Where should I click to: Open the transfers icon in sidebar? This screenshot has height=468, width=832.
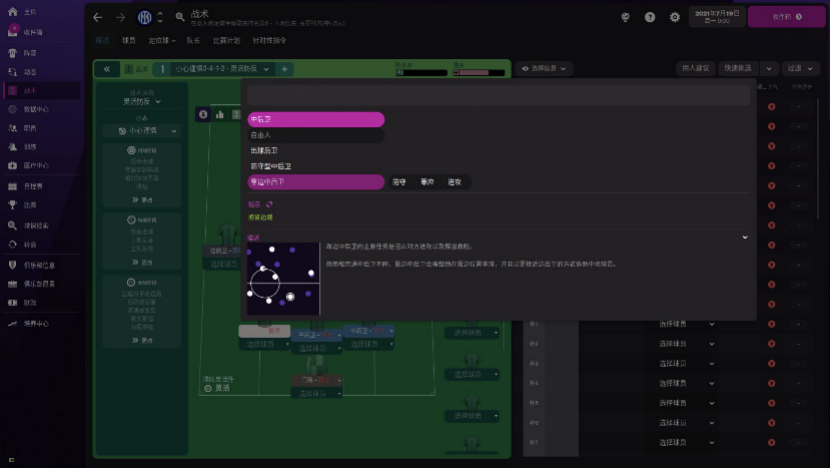pos(13,245)
